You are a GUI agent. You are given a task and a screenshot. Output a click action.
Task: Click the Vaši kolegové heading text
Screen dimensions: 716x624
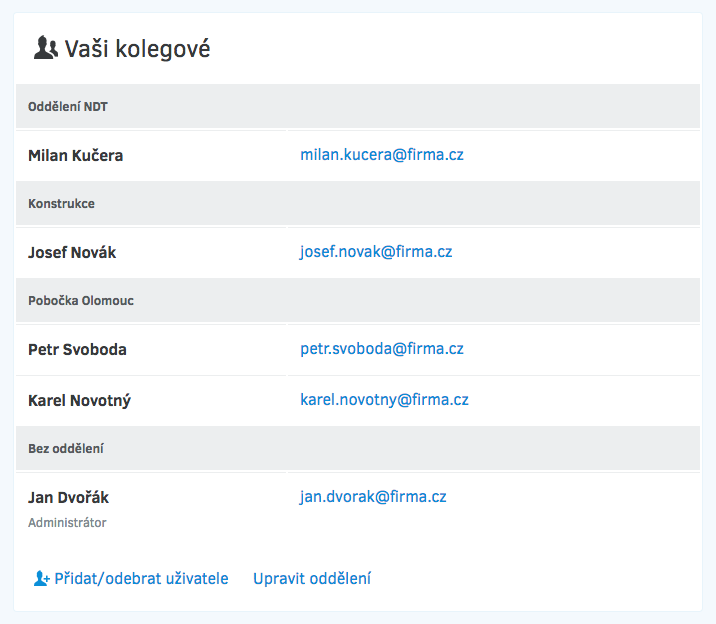point(137,49)
